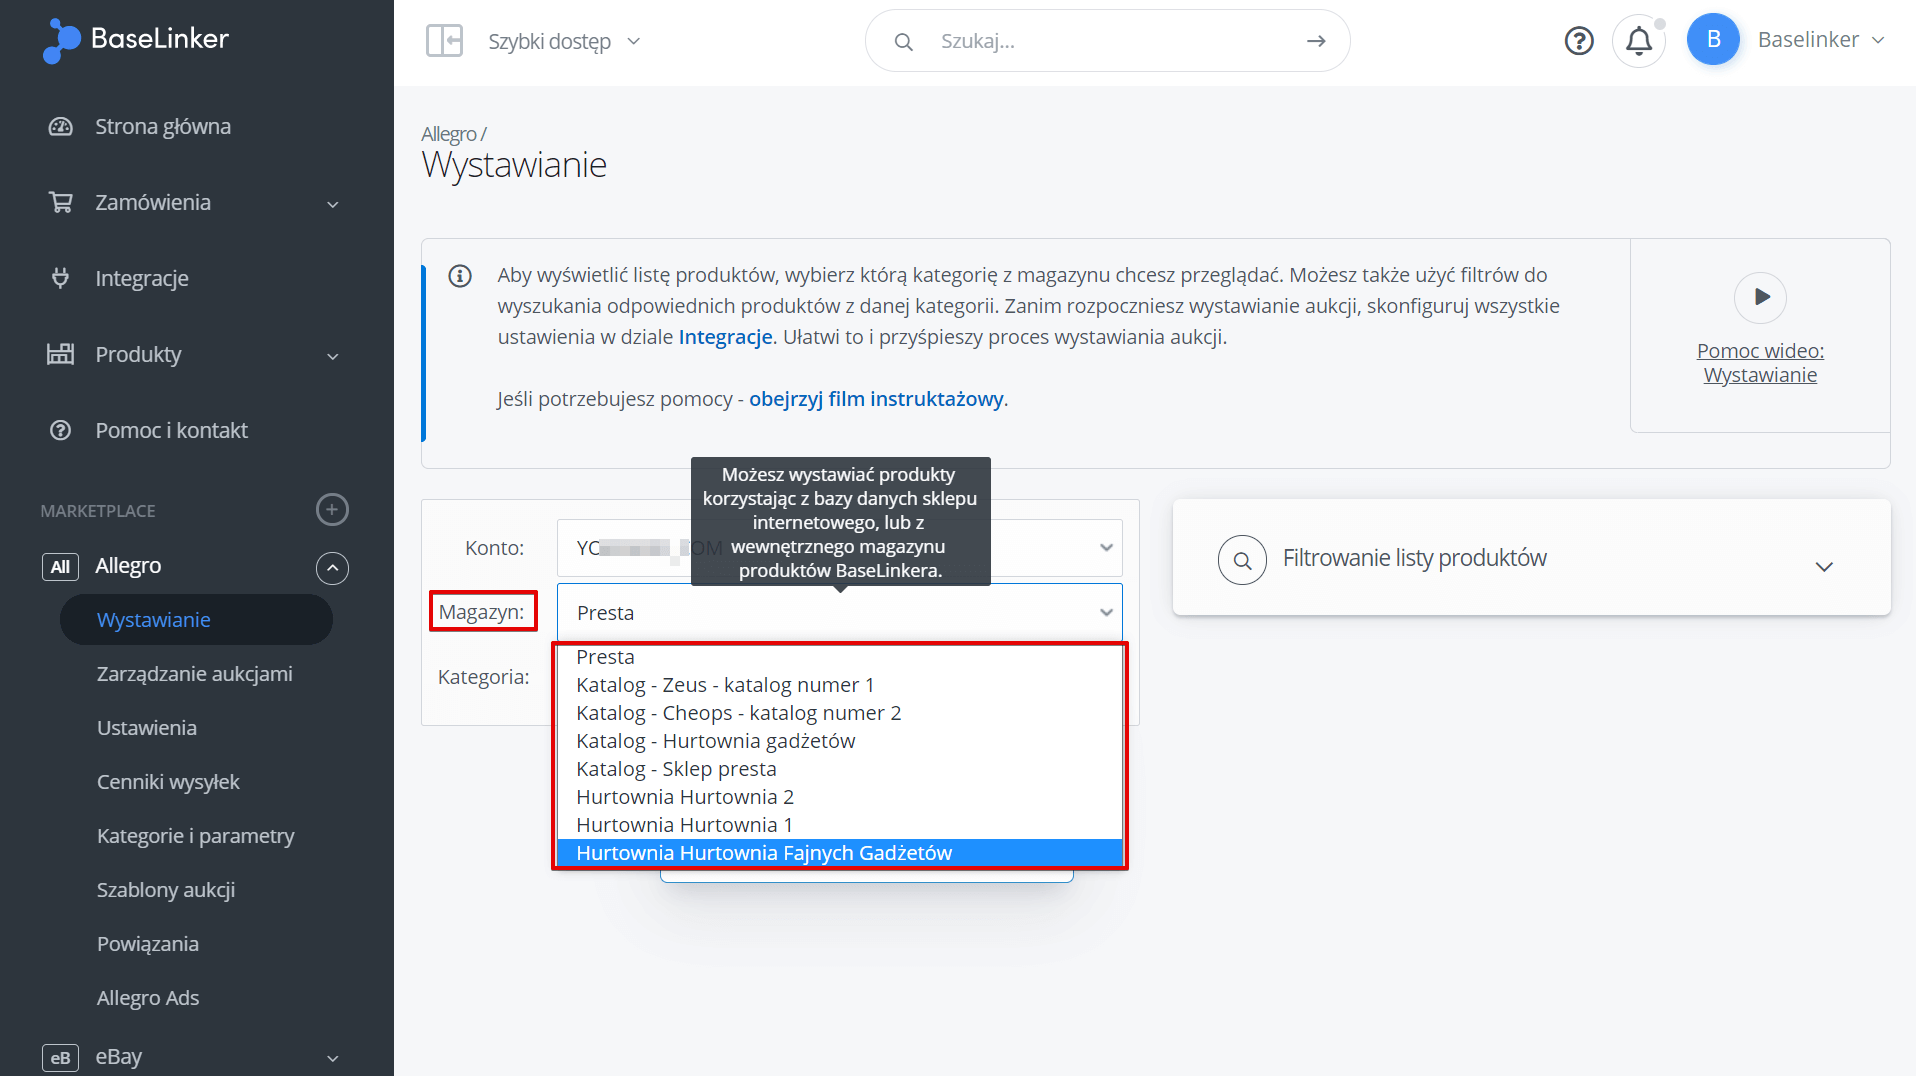Go to Strona główna
Screen dimensions: 1916x1076
coord(163,127)
